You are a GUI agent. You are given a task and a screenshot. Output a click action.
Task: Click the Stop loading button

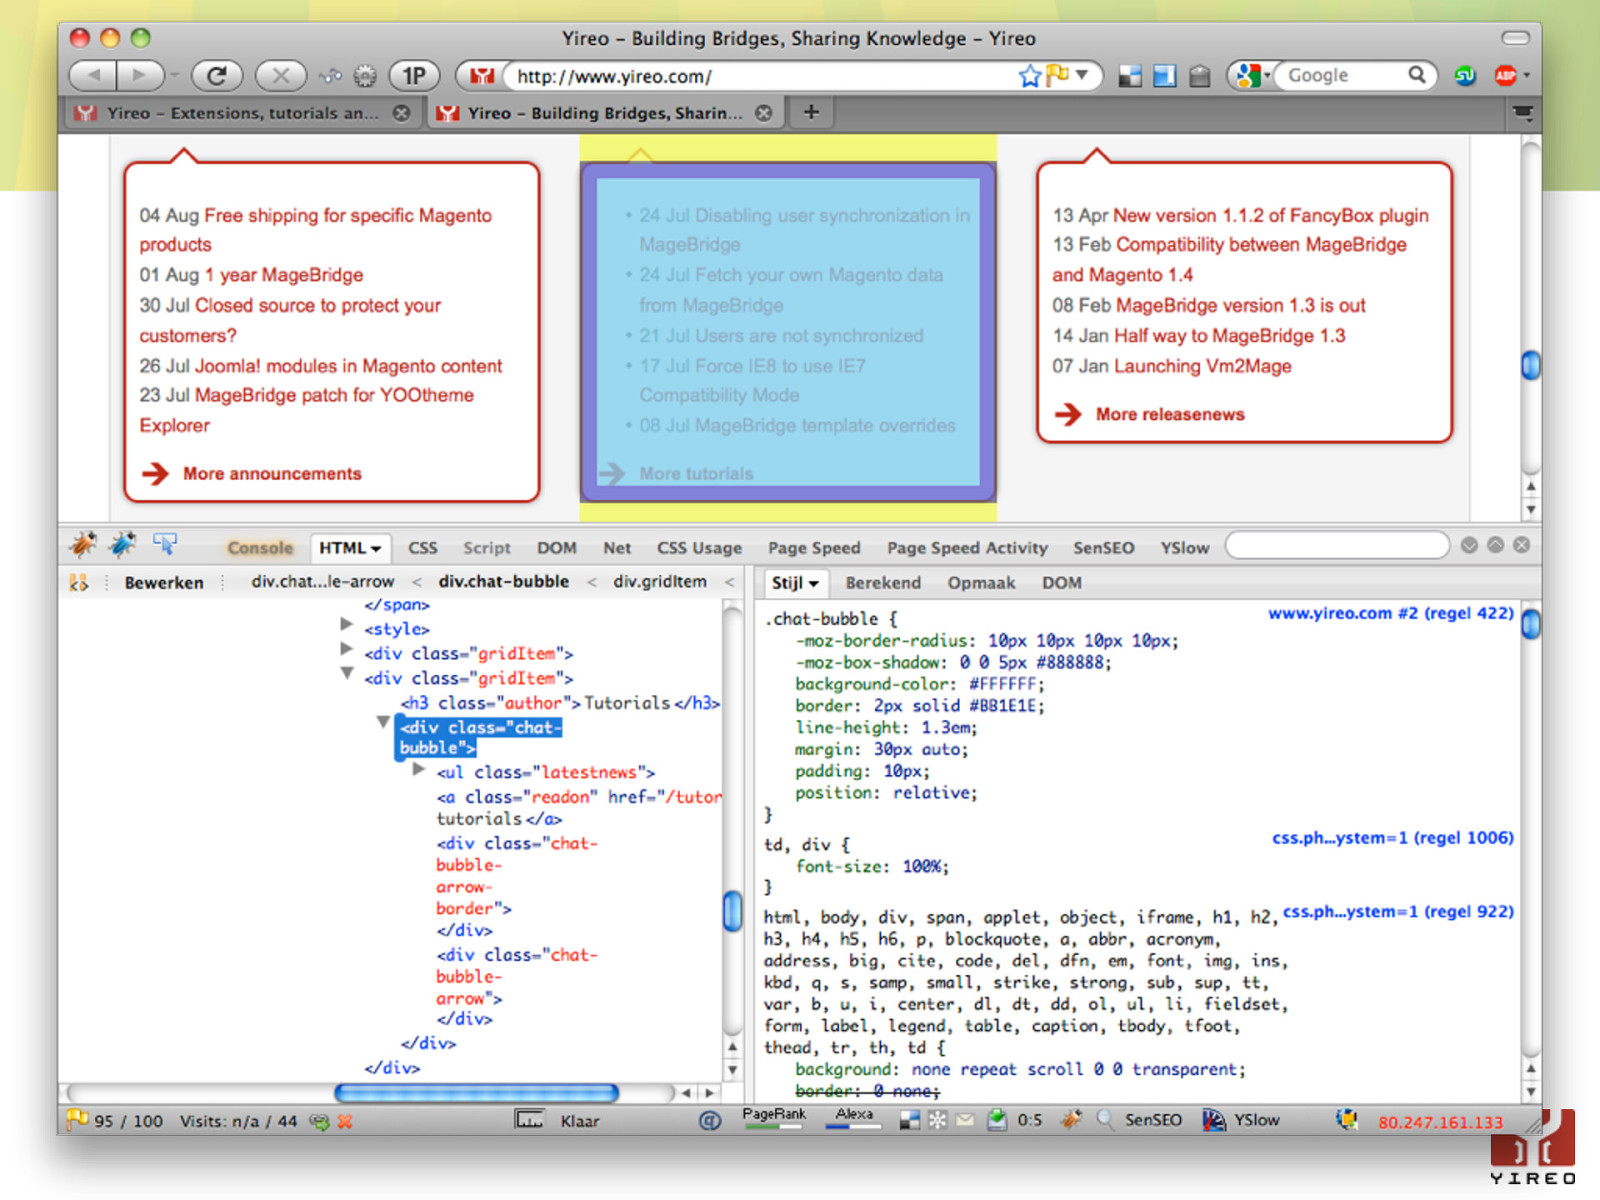click(281, 75)
